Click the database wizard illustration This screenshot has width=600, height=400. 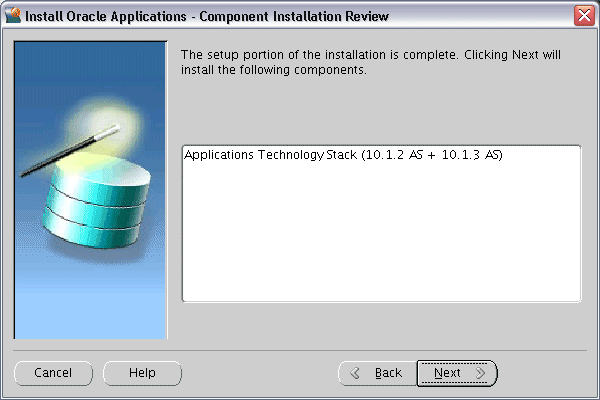click(x=90, y=190)
